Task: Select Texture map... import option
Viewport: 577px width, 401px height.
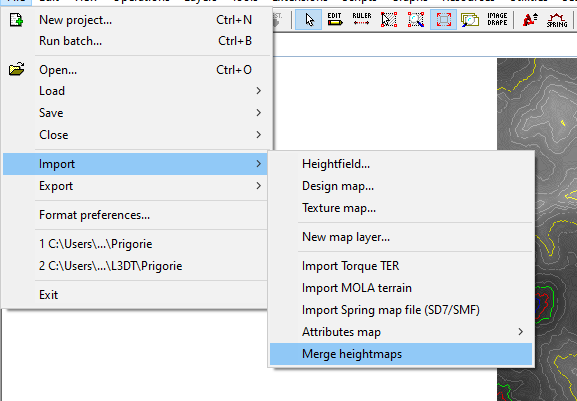Action: 401,208
